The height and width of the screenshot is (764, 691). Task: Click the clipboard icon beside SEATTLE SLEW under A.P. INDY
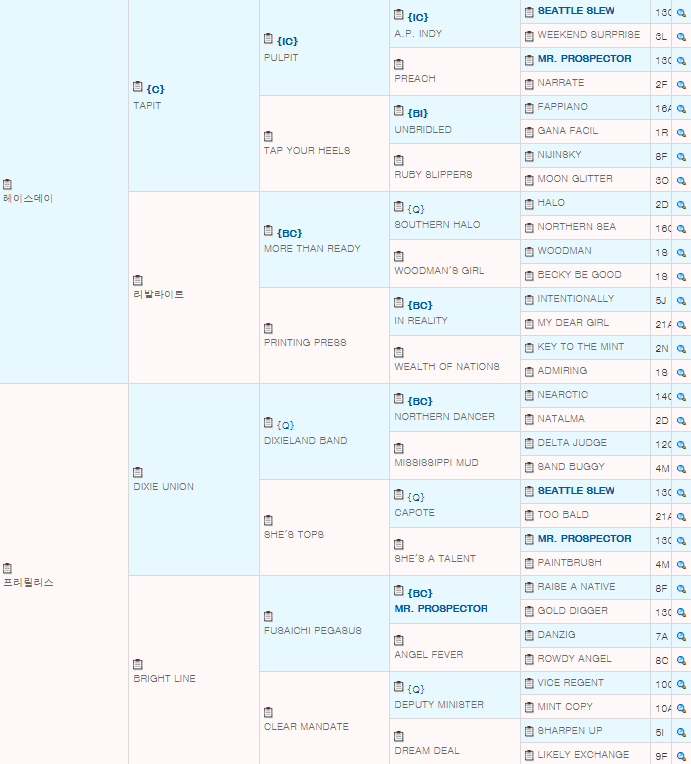(x=529, y=12)
